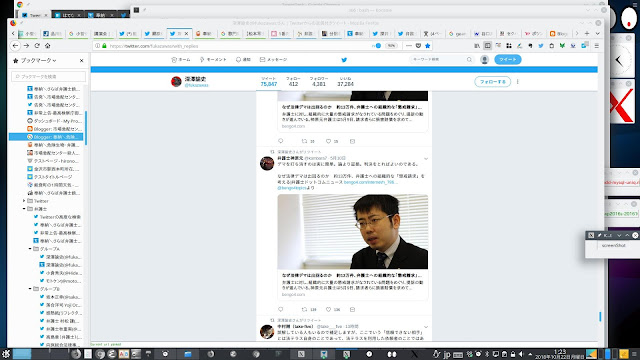640x360 pixels.
Task: Collapse the グループA bookmarks folder
Action: [30, 249]
